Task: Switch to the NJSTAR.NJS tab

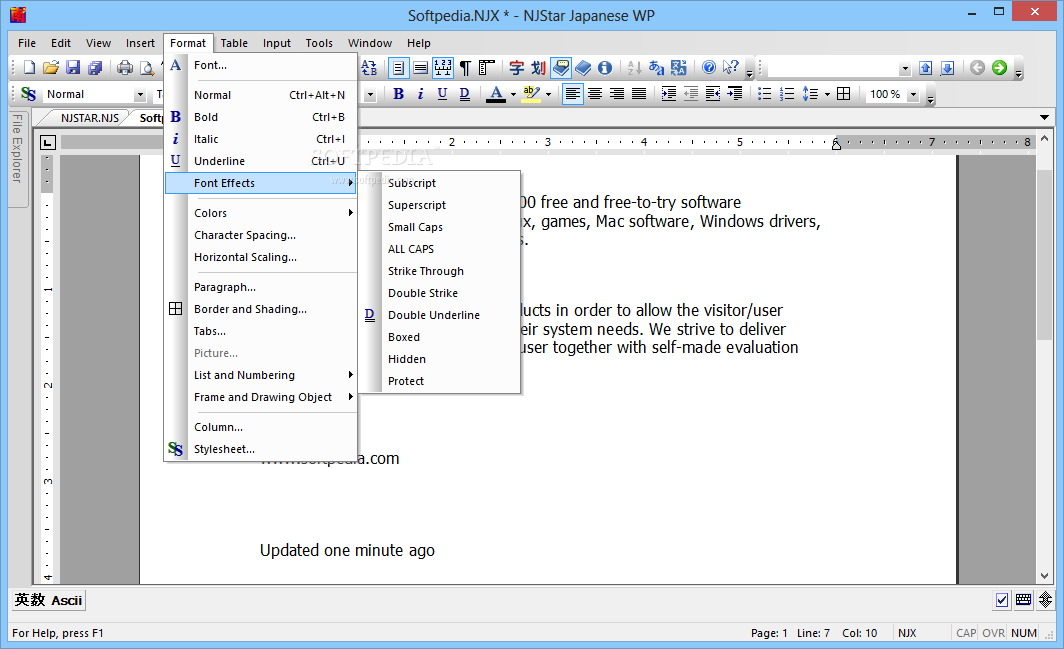Action: click(x=90, y=118)
